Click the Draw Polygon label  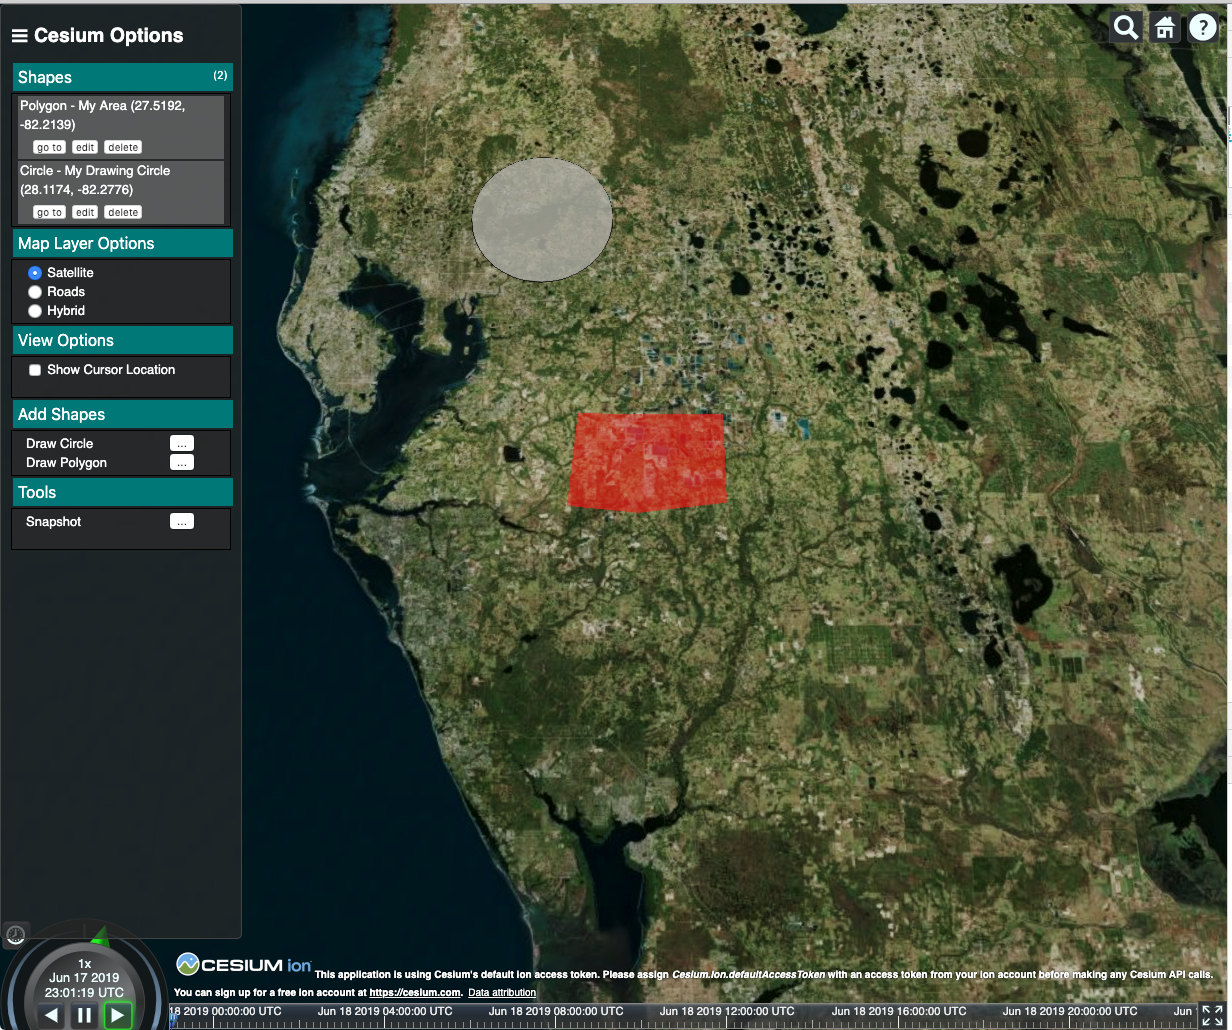[66, 462]
